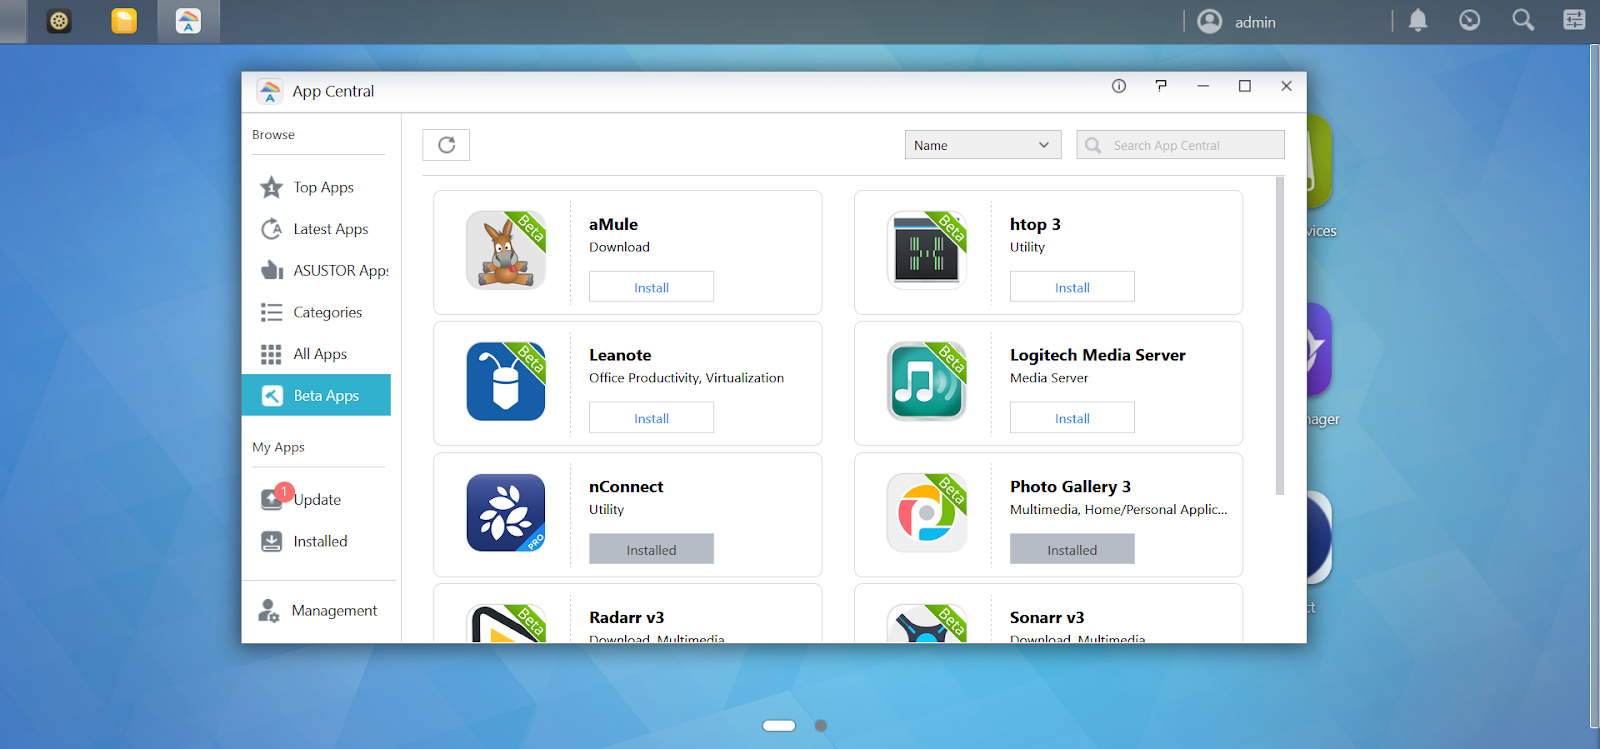Open notifications bell in top bar
Image resolution: width=1600 pixels, height=749 pixels.
pyautogui.click(x=1418, y=21)
